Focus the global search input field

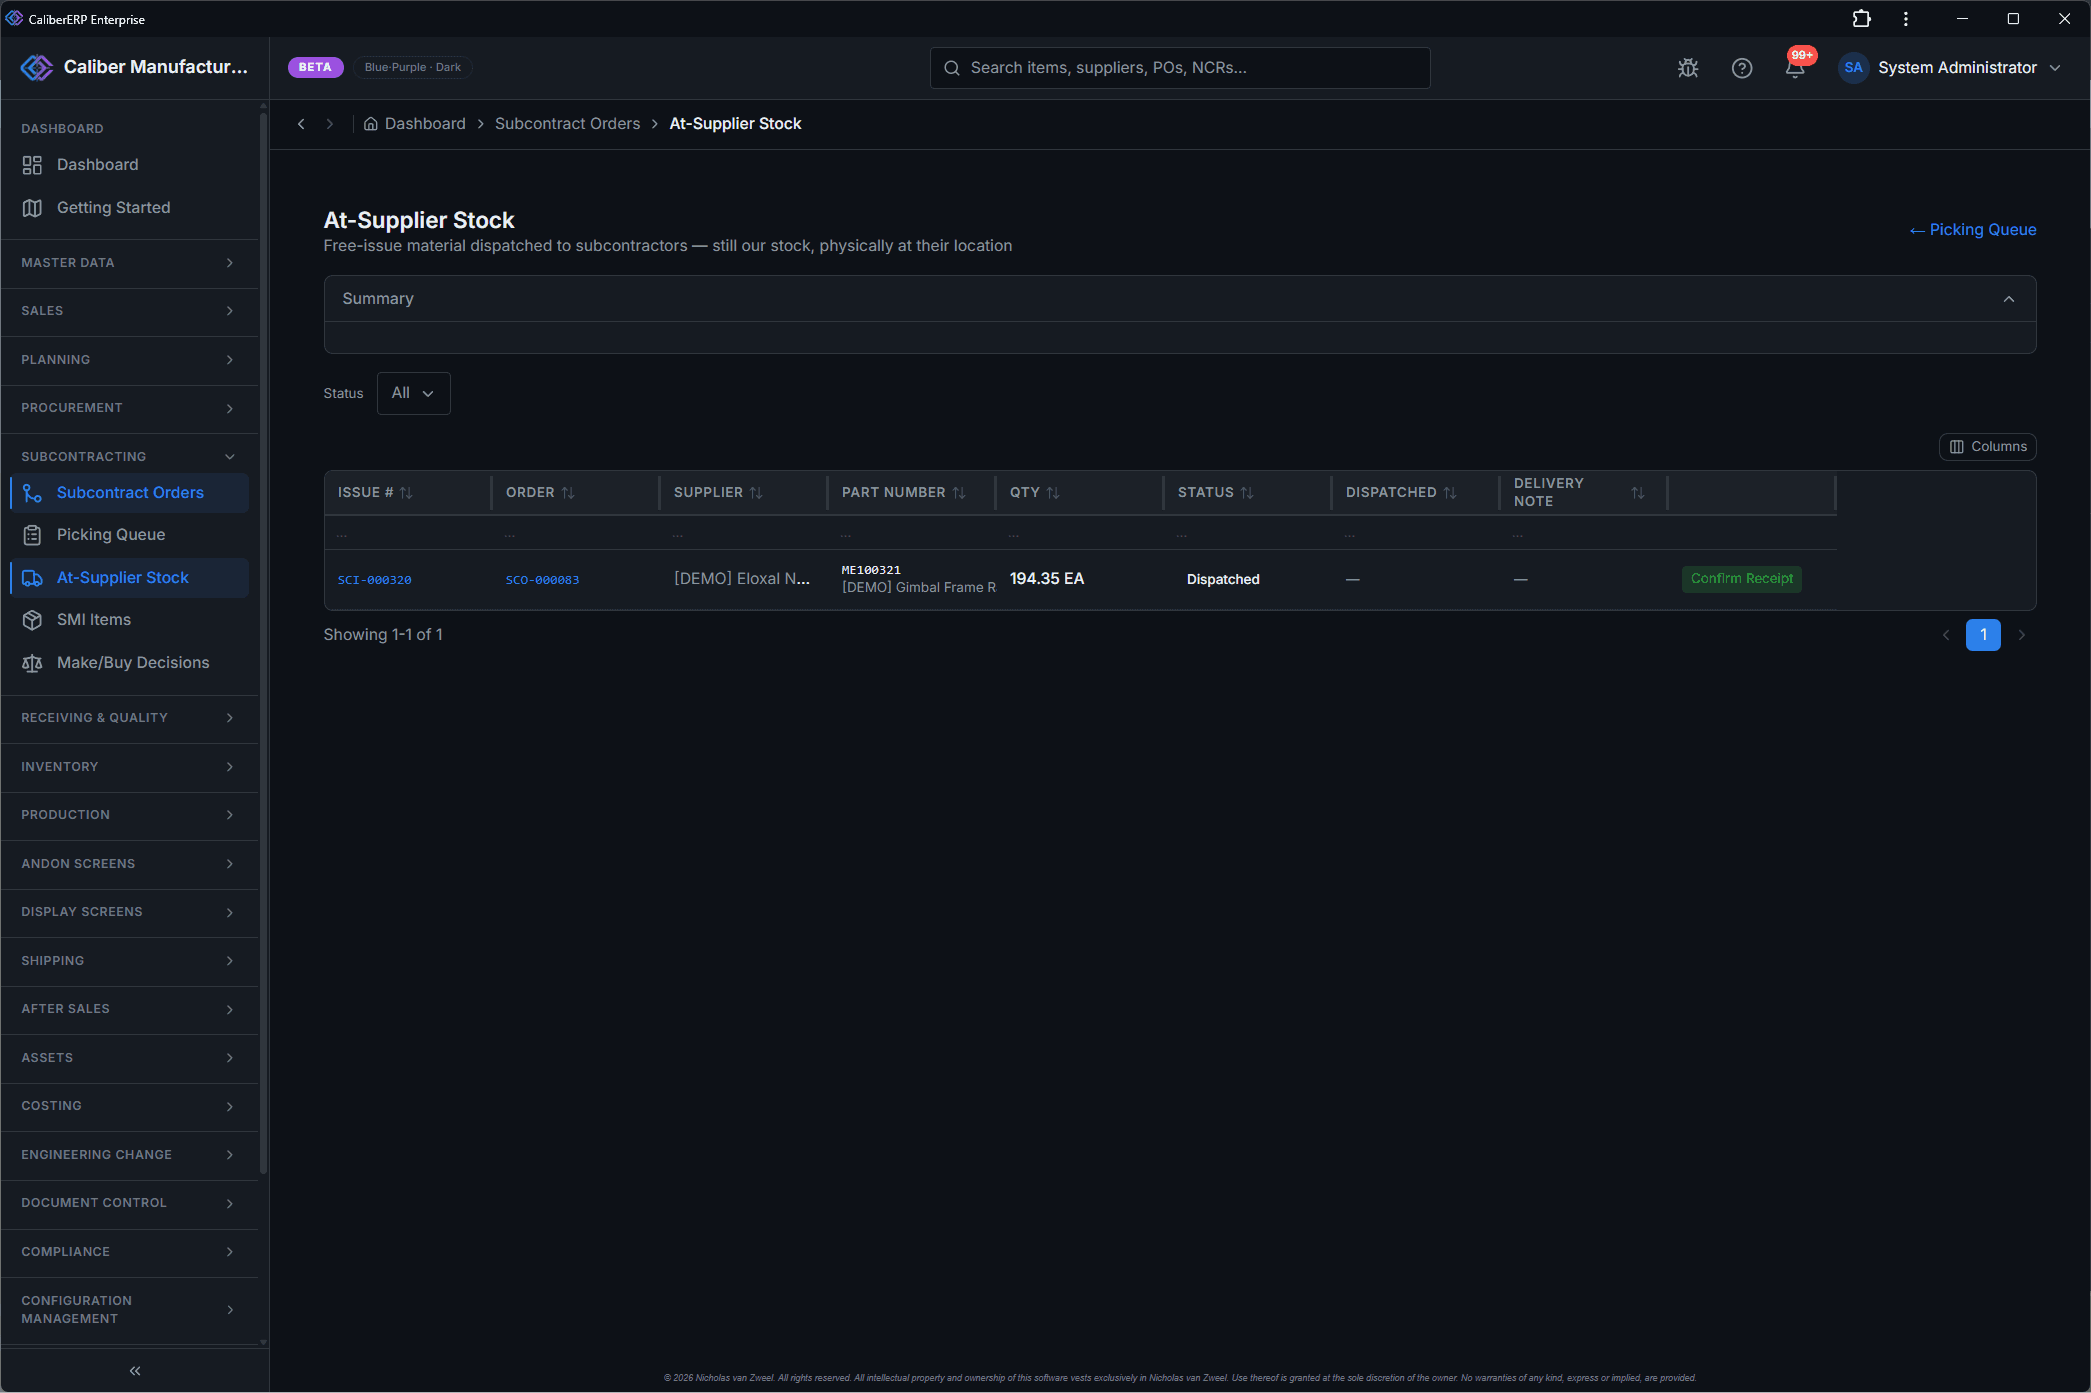pos(1180,68)
